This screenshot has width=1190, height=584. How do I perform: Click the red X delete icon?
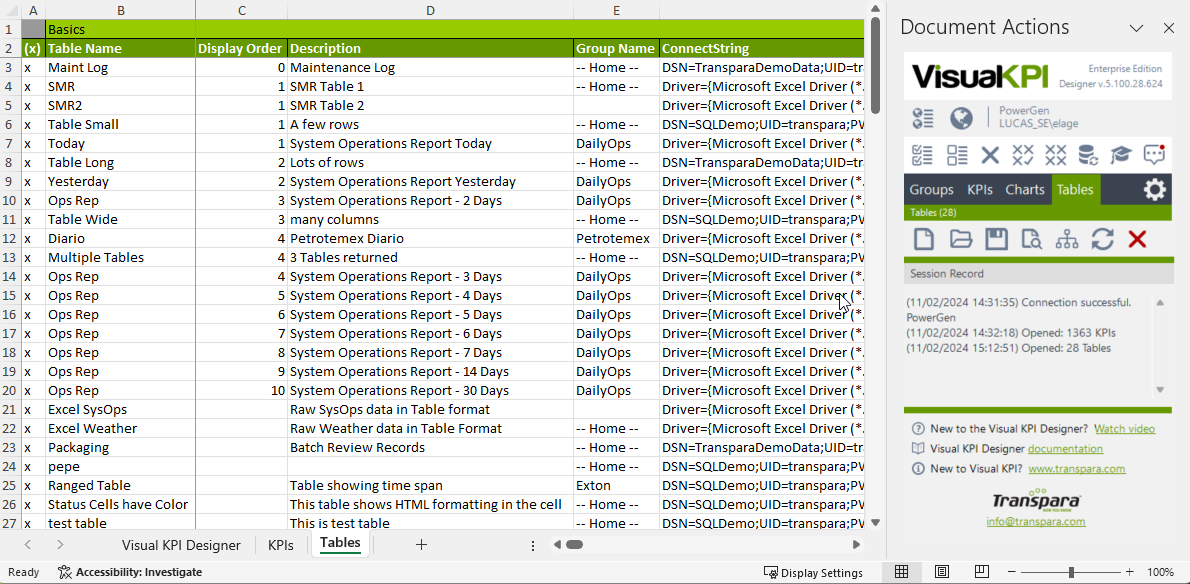tap(1137, 239)
